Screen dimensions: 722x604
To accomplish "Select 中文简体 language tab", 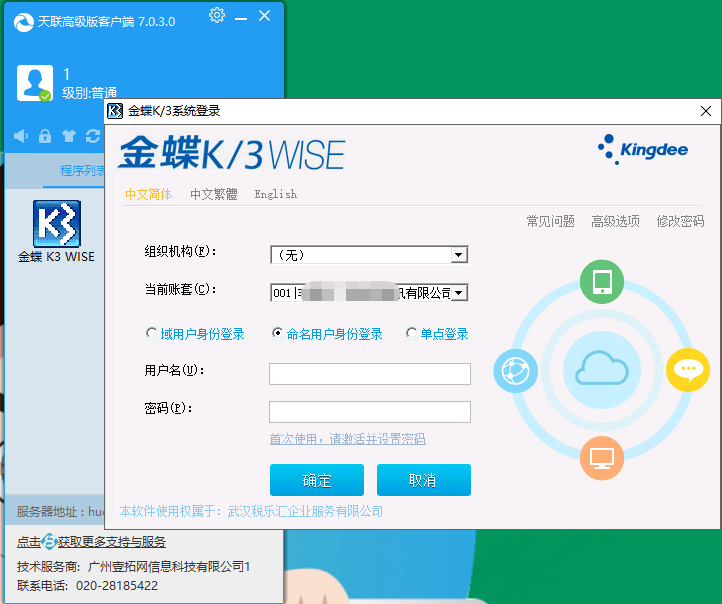I will coord(148,194).
